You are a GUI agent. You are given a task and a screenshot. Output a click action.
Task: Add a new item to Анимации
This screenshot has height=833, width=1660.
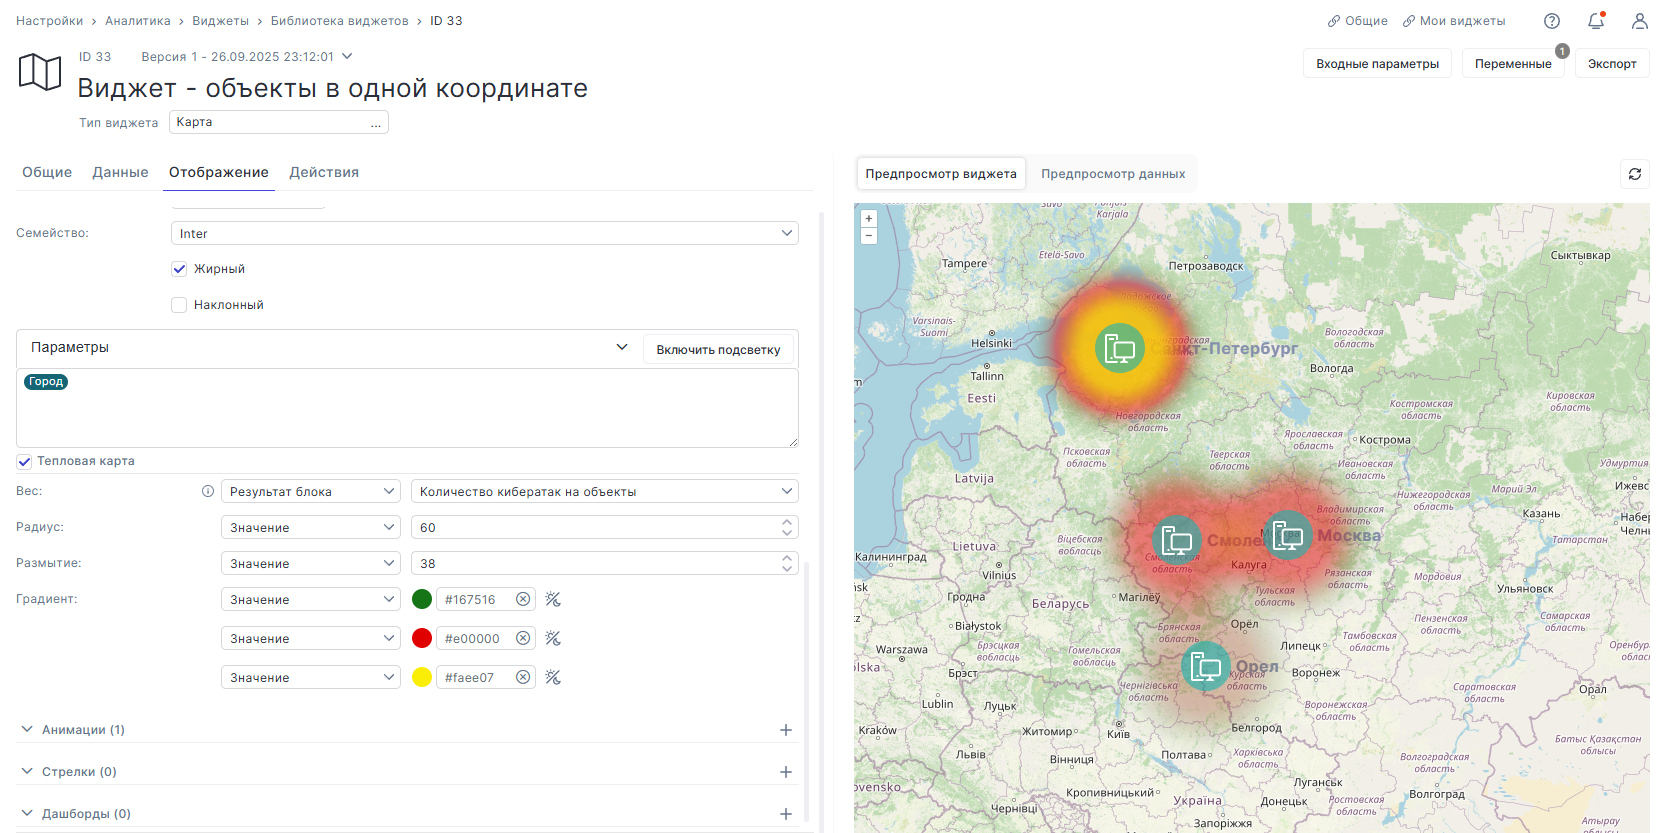786,730
